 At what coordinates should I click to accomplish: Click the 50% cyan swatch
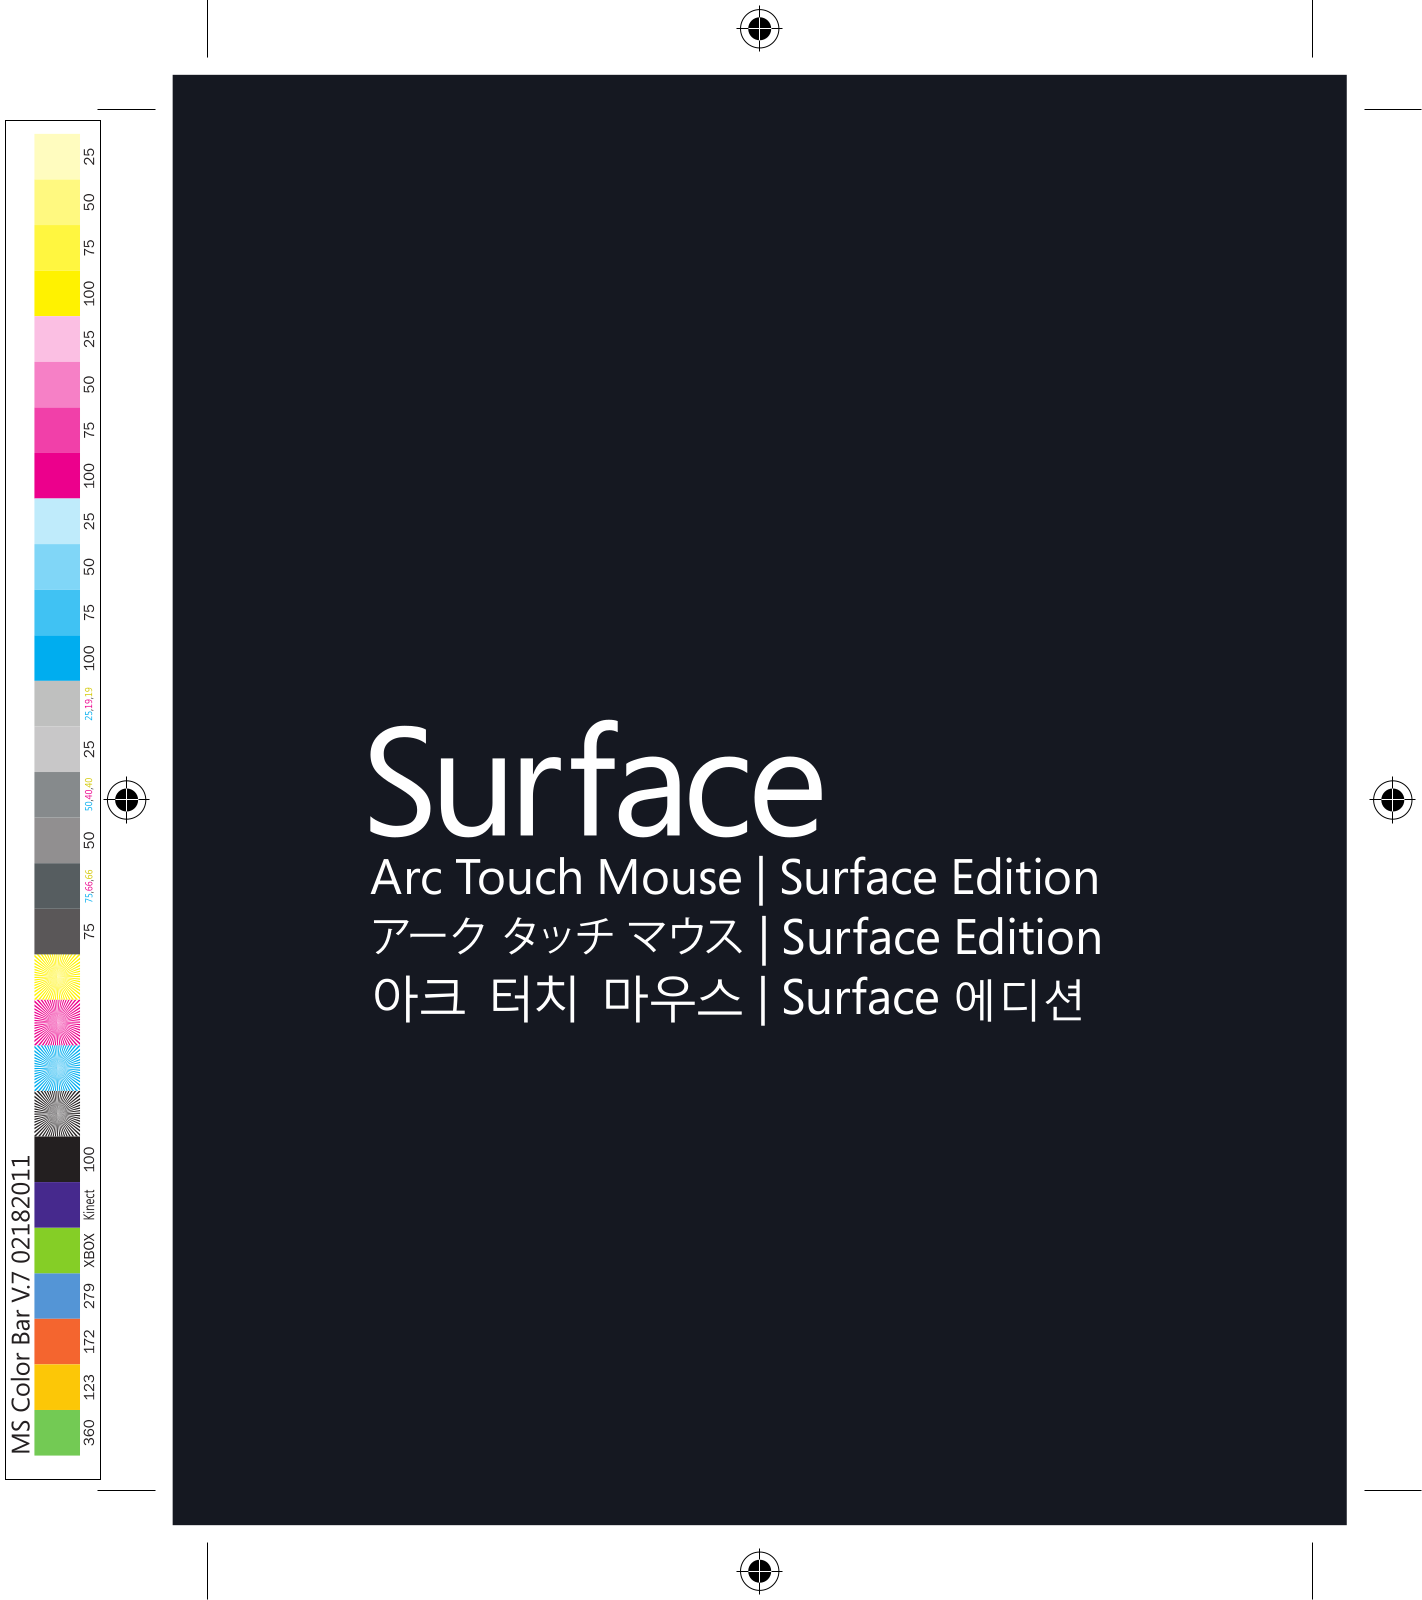[57, 567]
